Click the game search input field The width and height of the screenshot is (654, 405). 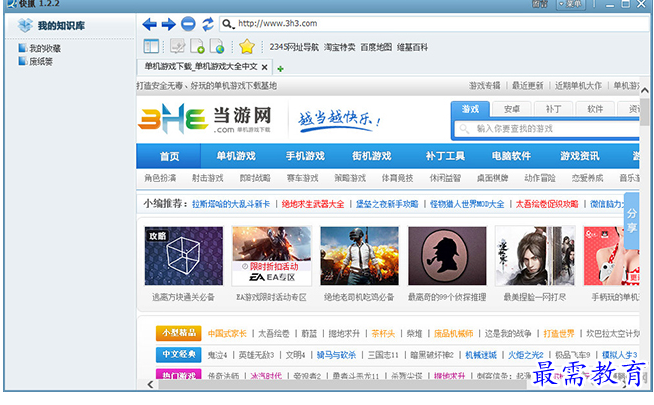[547, 129]
